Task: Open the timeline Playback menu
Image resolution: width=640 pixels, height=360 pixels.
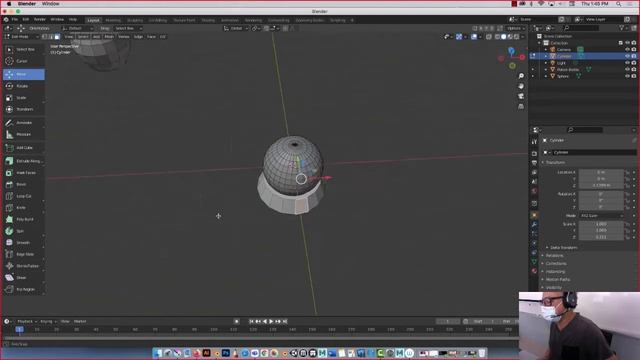Action: 27,322
